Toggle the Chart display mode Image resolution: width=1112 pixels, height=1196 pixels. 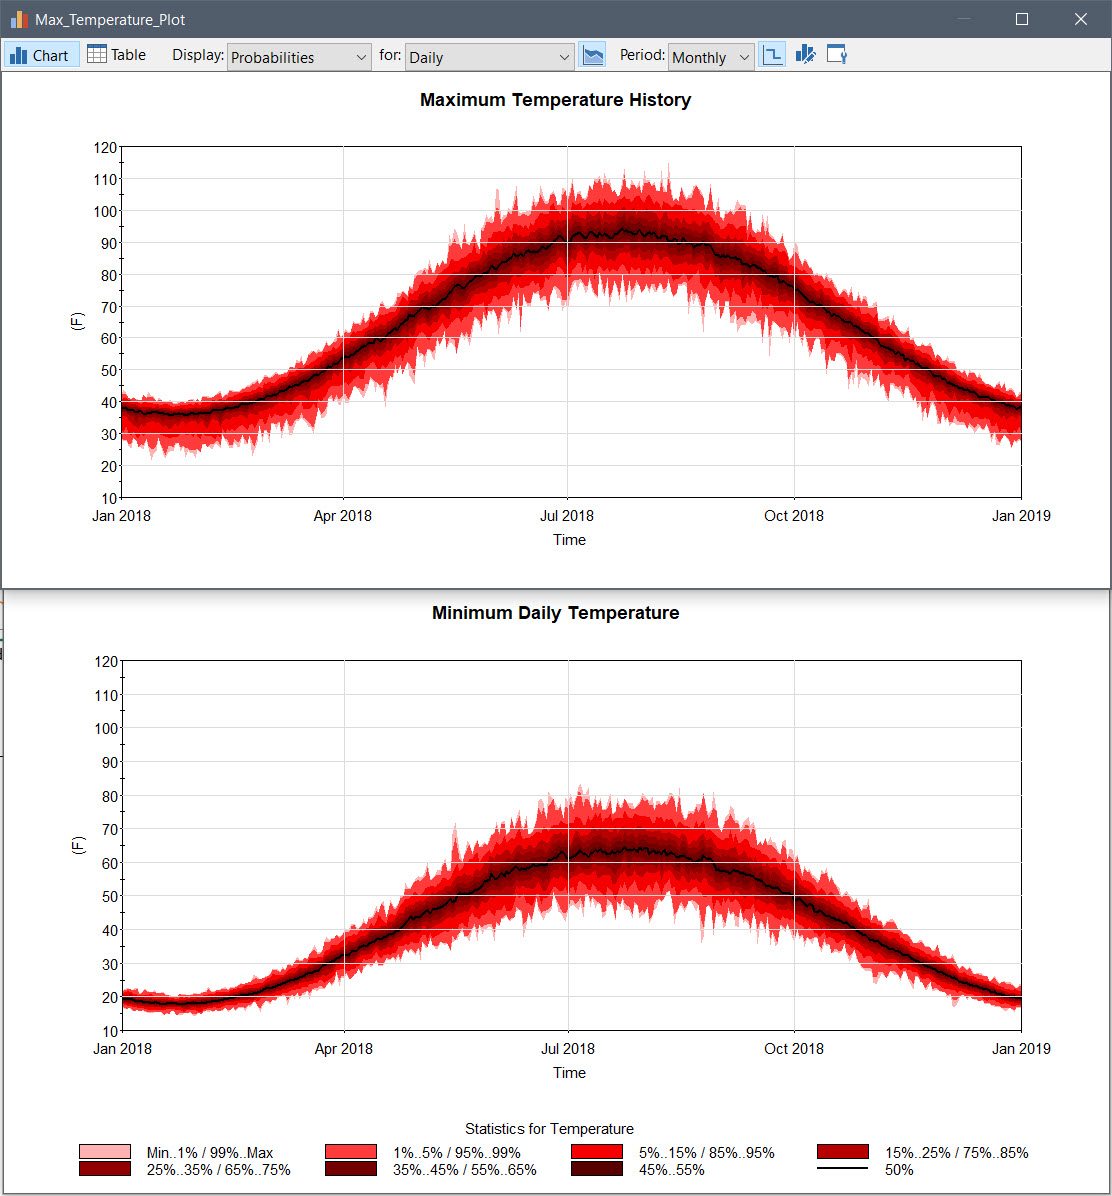[41, 54]
